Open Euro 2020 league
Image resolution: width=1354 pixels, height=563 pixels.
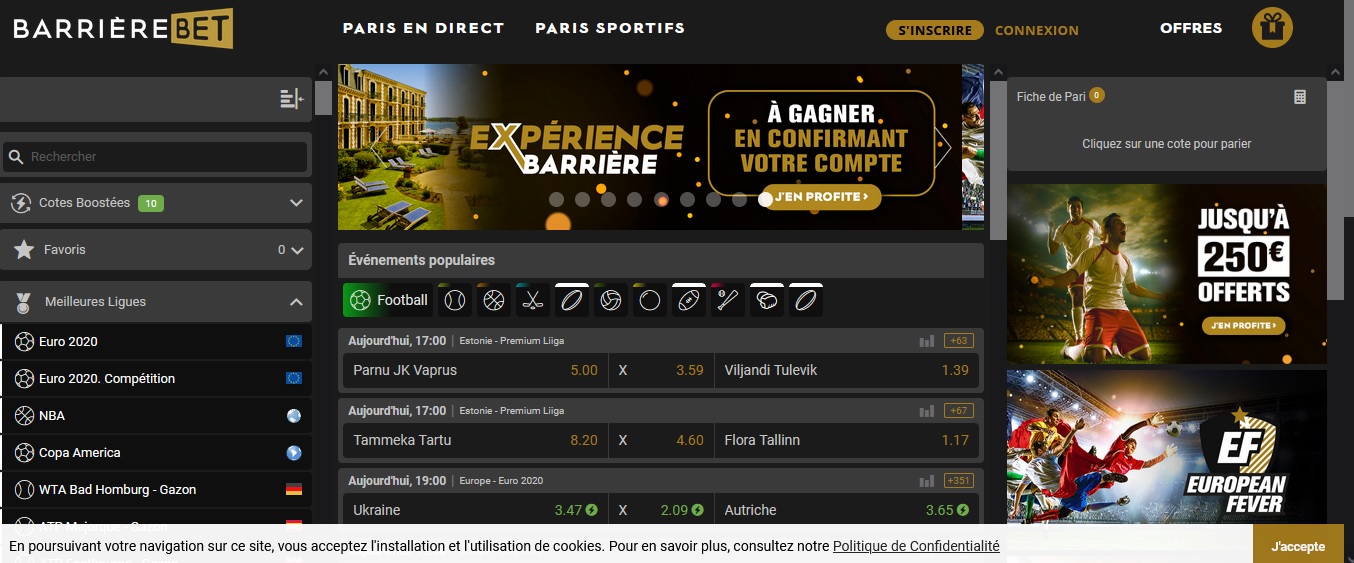[x=156, y=342]
